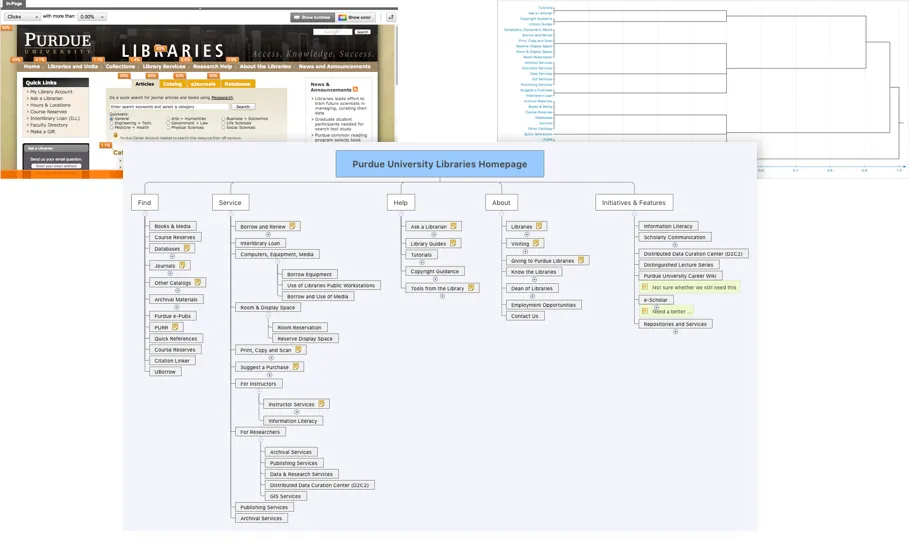
Task: Click the note icon on PURR node
Action: [x=175, y=327]
